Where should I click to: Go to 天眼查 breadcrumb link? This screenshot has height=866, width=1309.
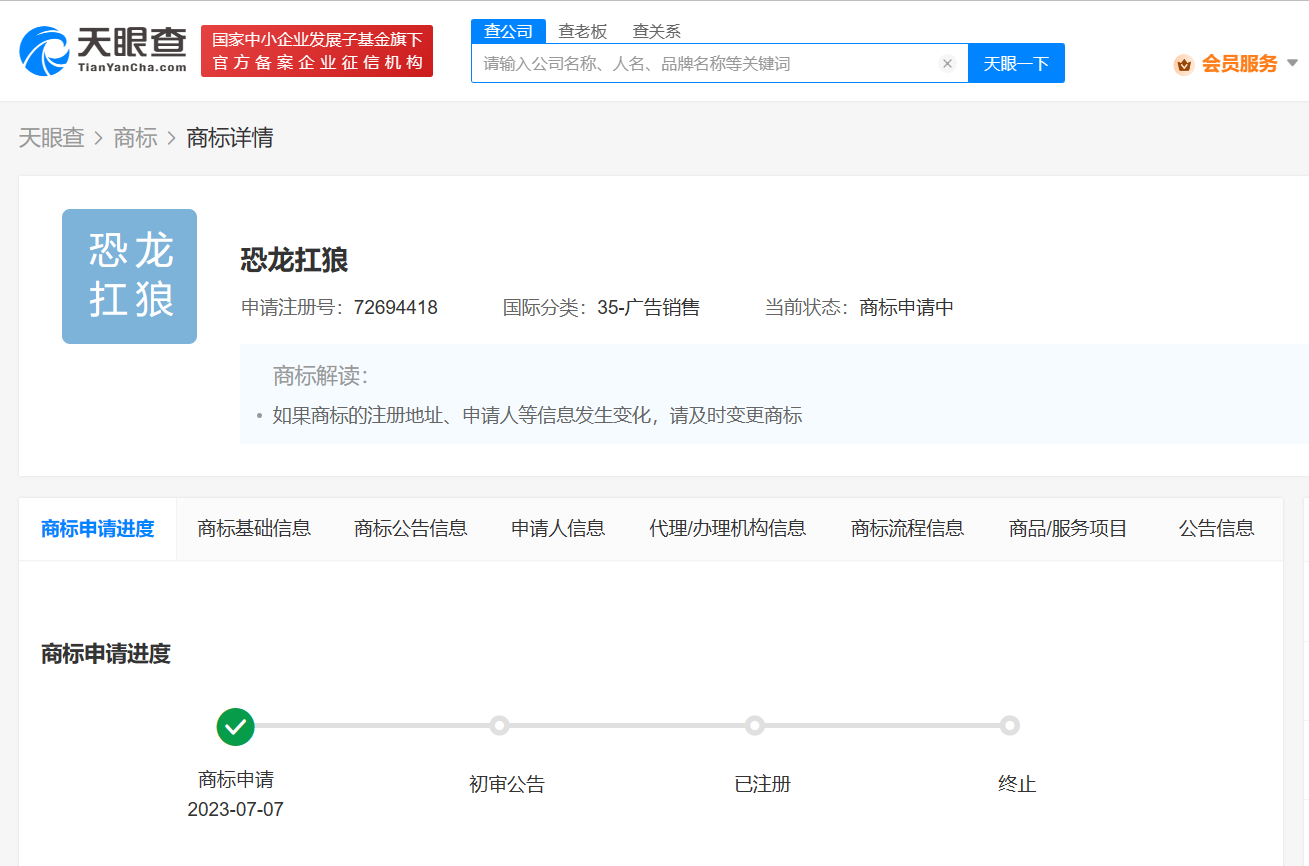52,138
